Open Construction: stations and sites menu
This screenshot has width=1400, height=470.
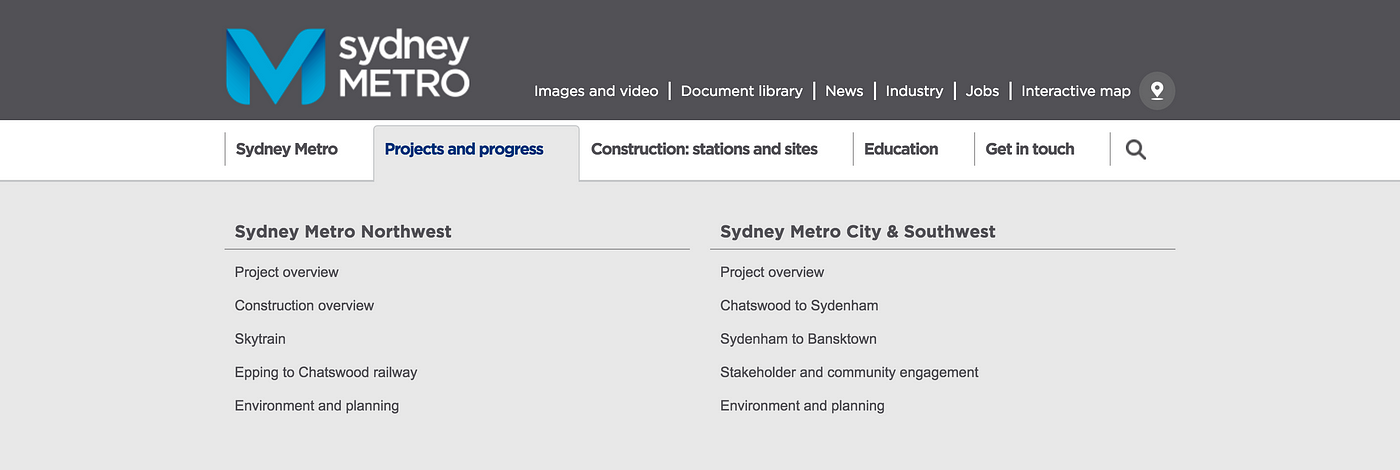pyautogui.click(x=704, y=149)
